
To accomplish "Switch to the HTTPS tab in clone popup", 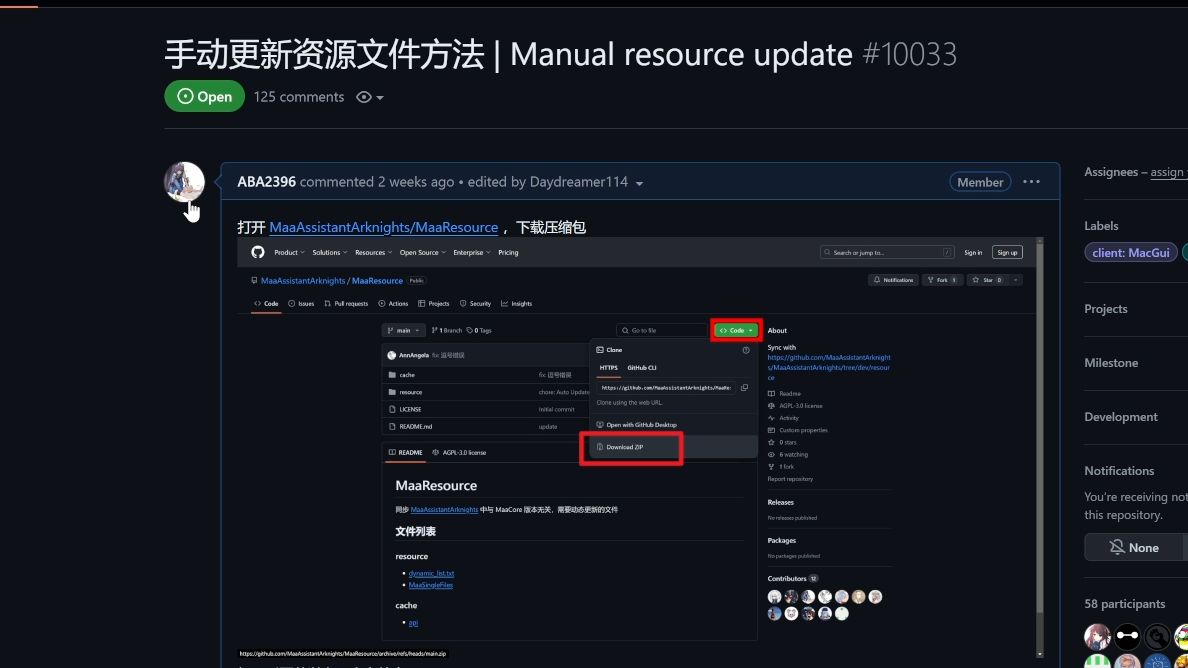I will coord(610,367).
